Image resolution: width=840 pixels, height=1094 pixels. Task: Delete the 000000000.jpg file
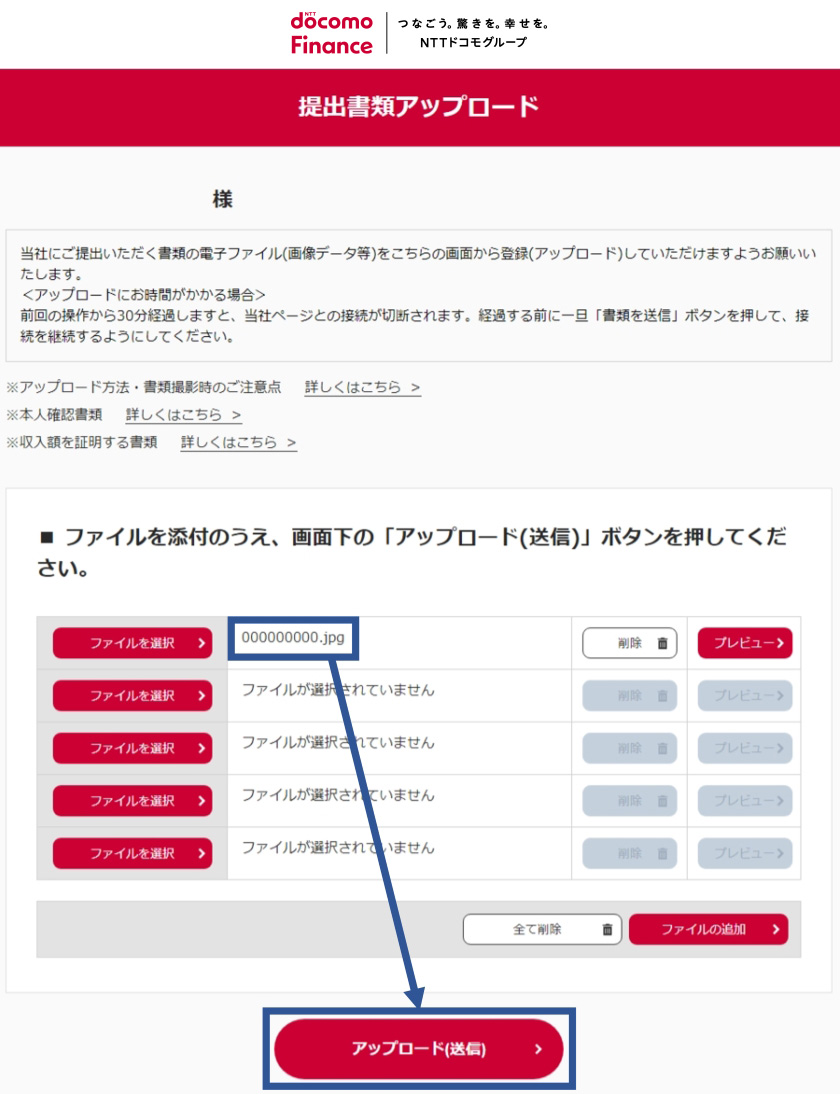pyautogui.click(x=629, y=643)
